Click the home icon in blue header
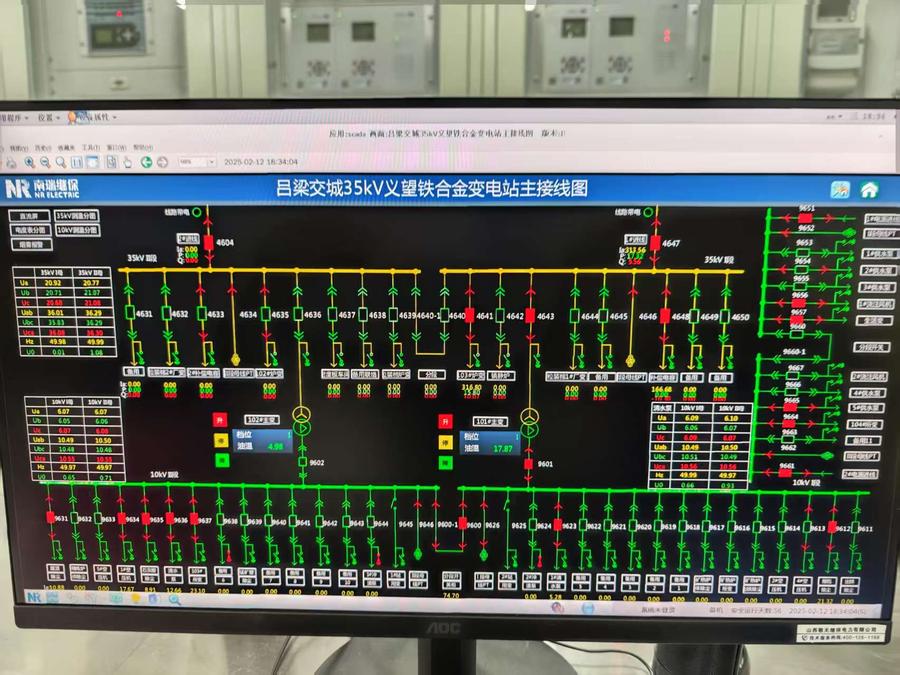 869,189
